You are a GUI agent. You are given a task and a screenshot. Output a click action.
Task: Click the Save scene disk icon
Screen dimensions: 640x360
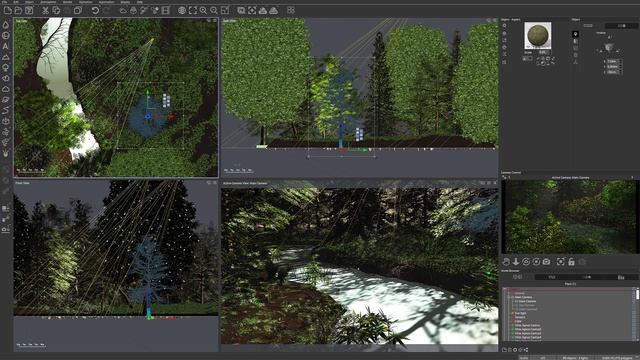(x=29, y=11)
